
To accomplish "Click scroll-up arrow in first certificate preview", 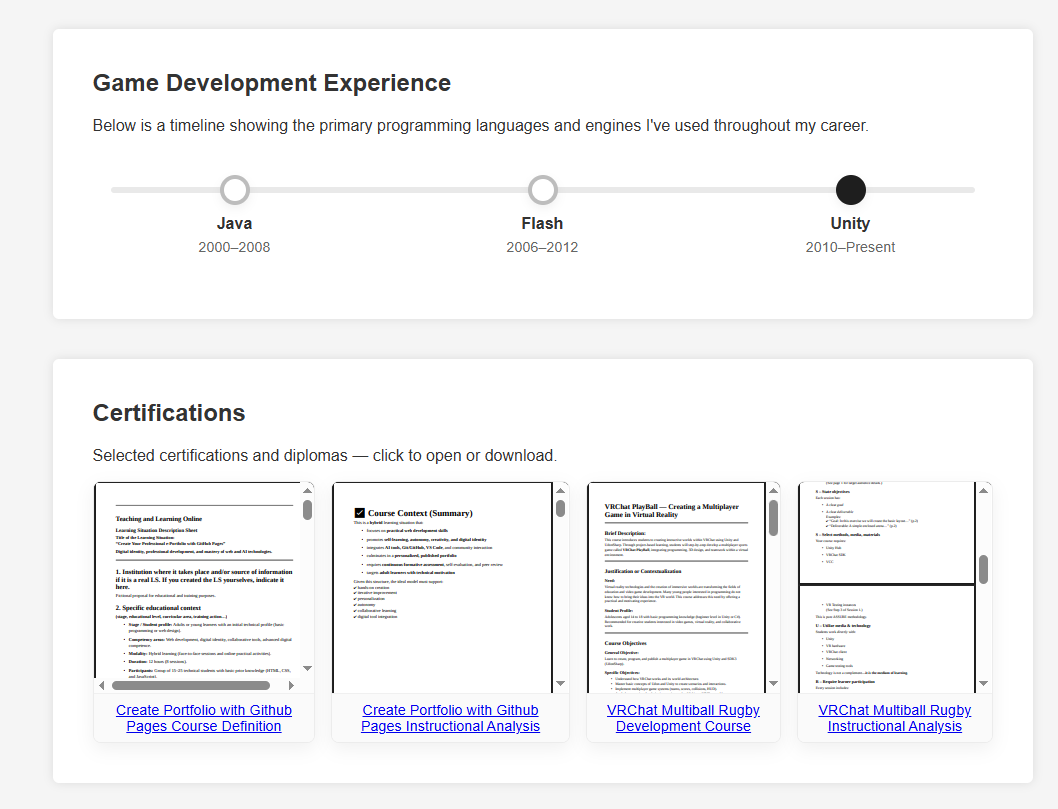I will tap(307, 491).
